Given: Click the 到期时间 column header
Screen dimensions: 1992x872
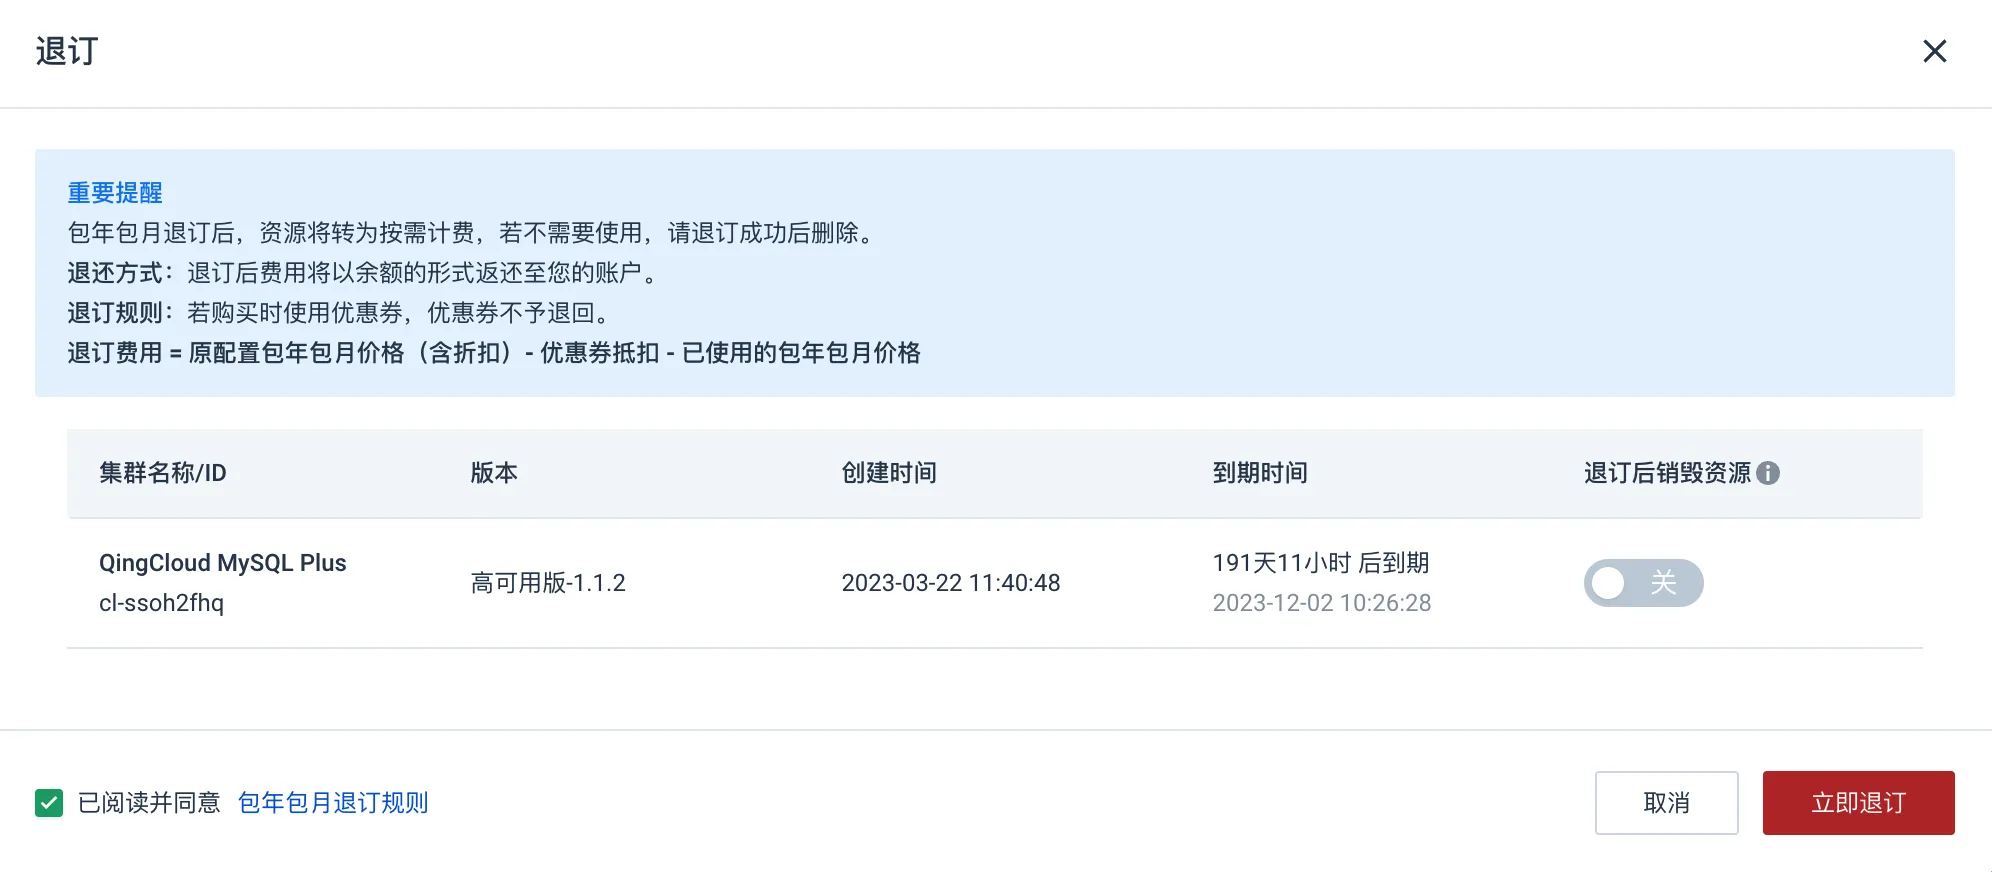Looking at the screenshot, I should [x=1260, y=473].
